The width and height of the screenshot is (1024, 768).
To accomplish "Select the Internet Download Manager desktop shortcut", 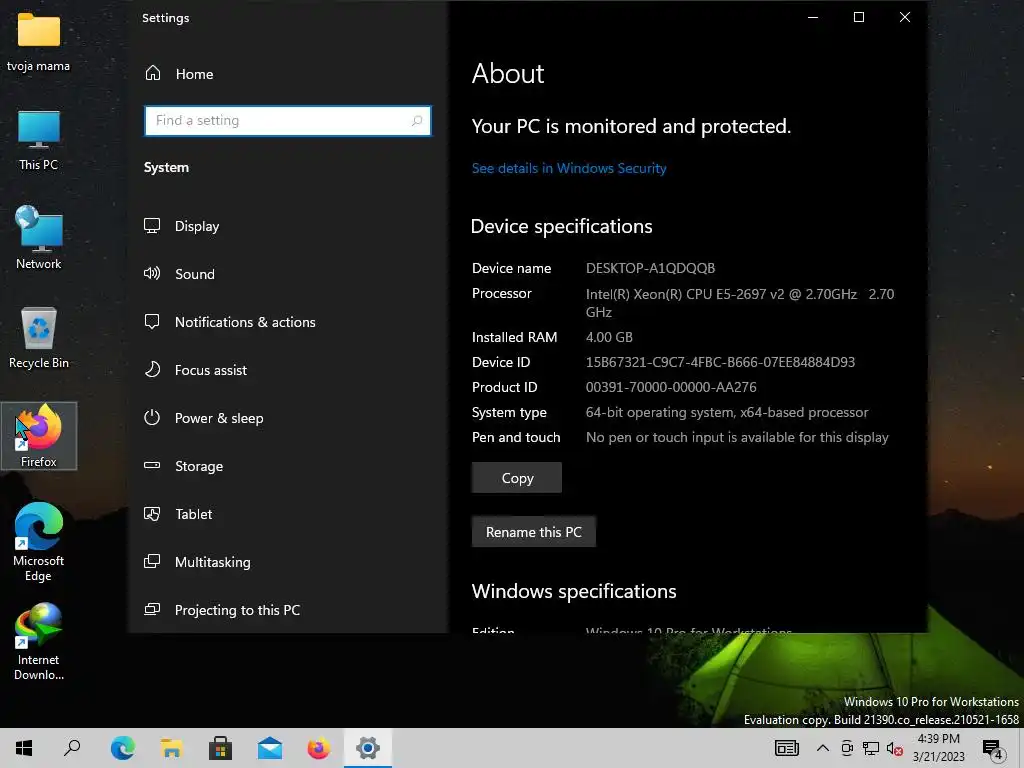I will [39, 642].
